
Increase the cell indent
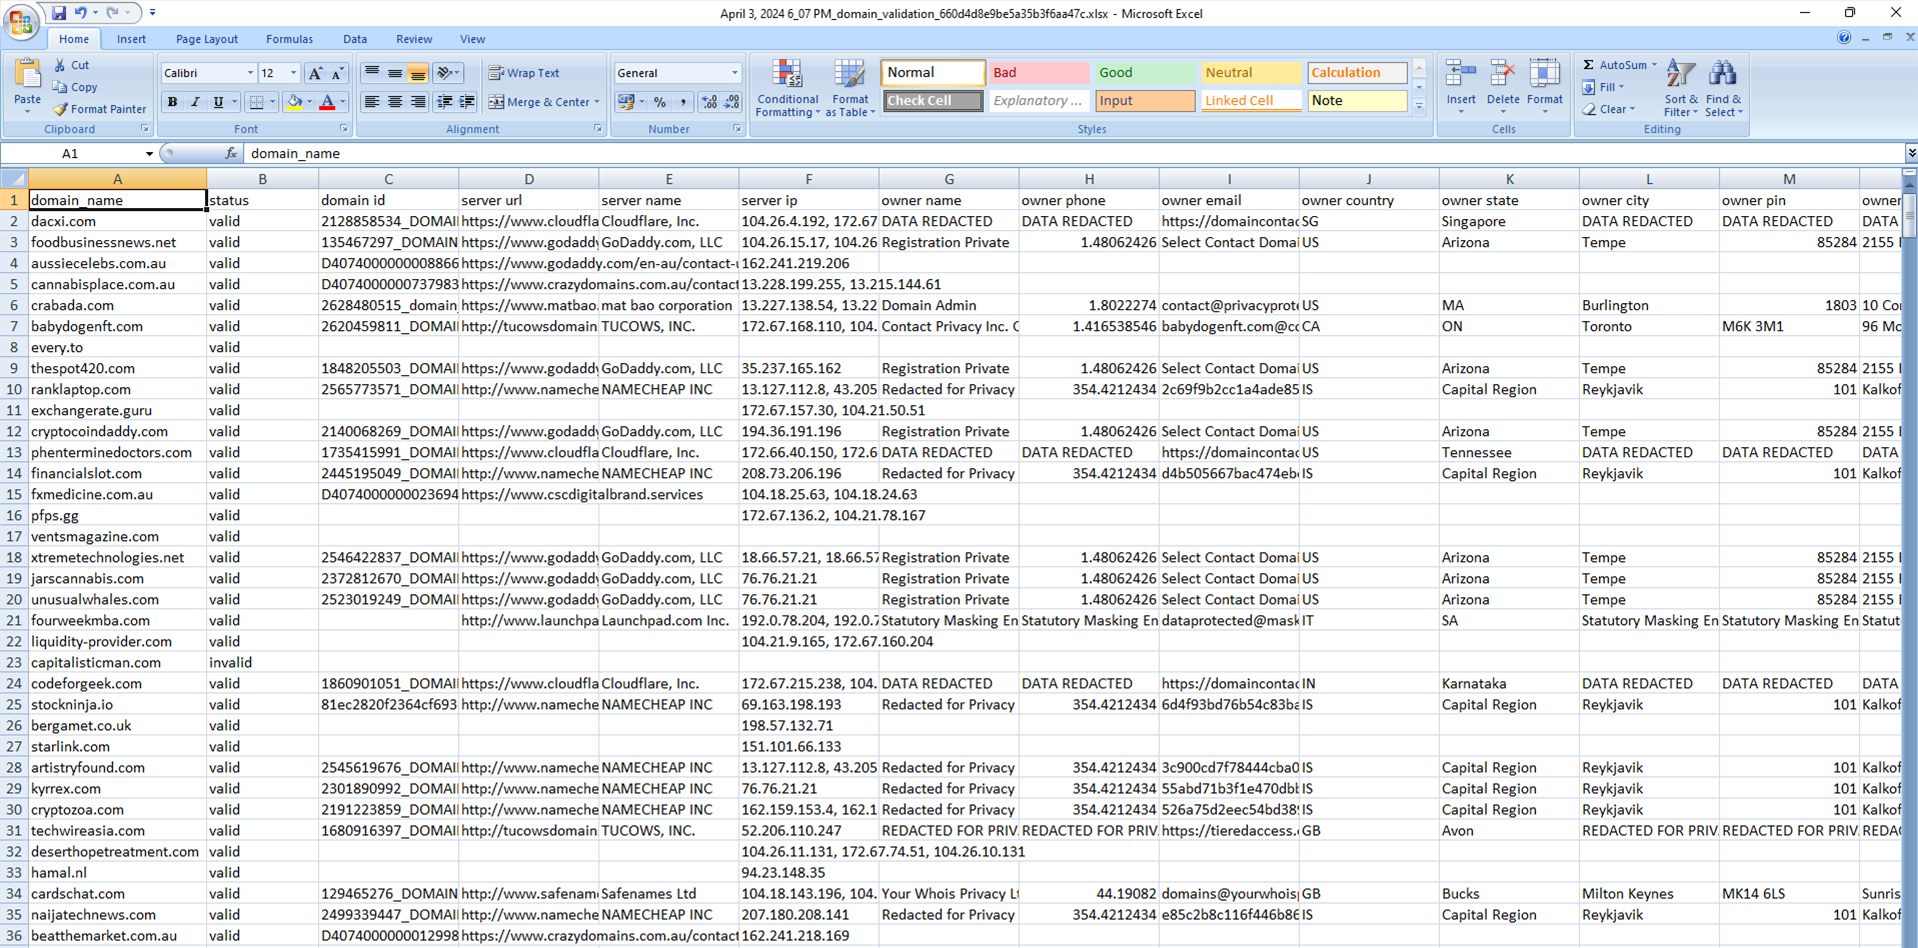467,102
